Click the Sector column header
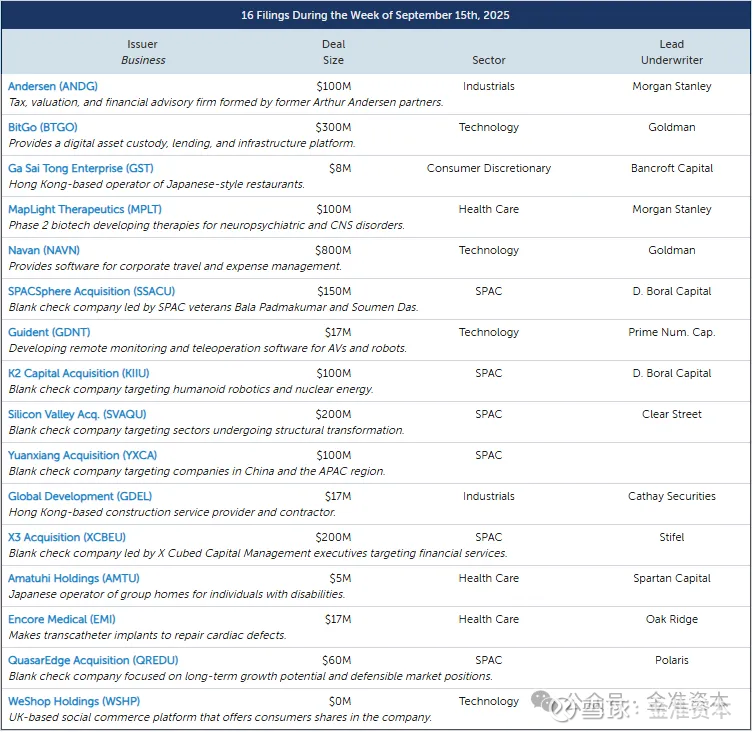 [x=488, y=60]
